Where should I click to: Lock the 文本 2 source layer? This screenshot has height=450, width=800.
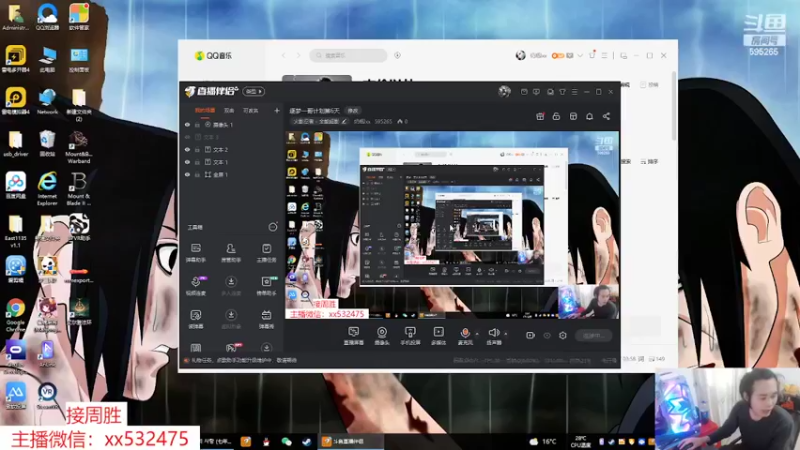[x=197, y=149]
